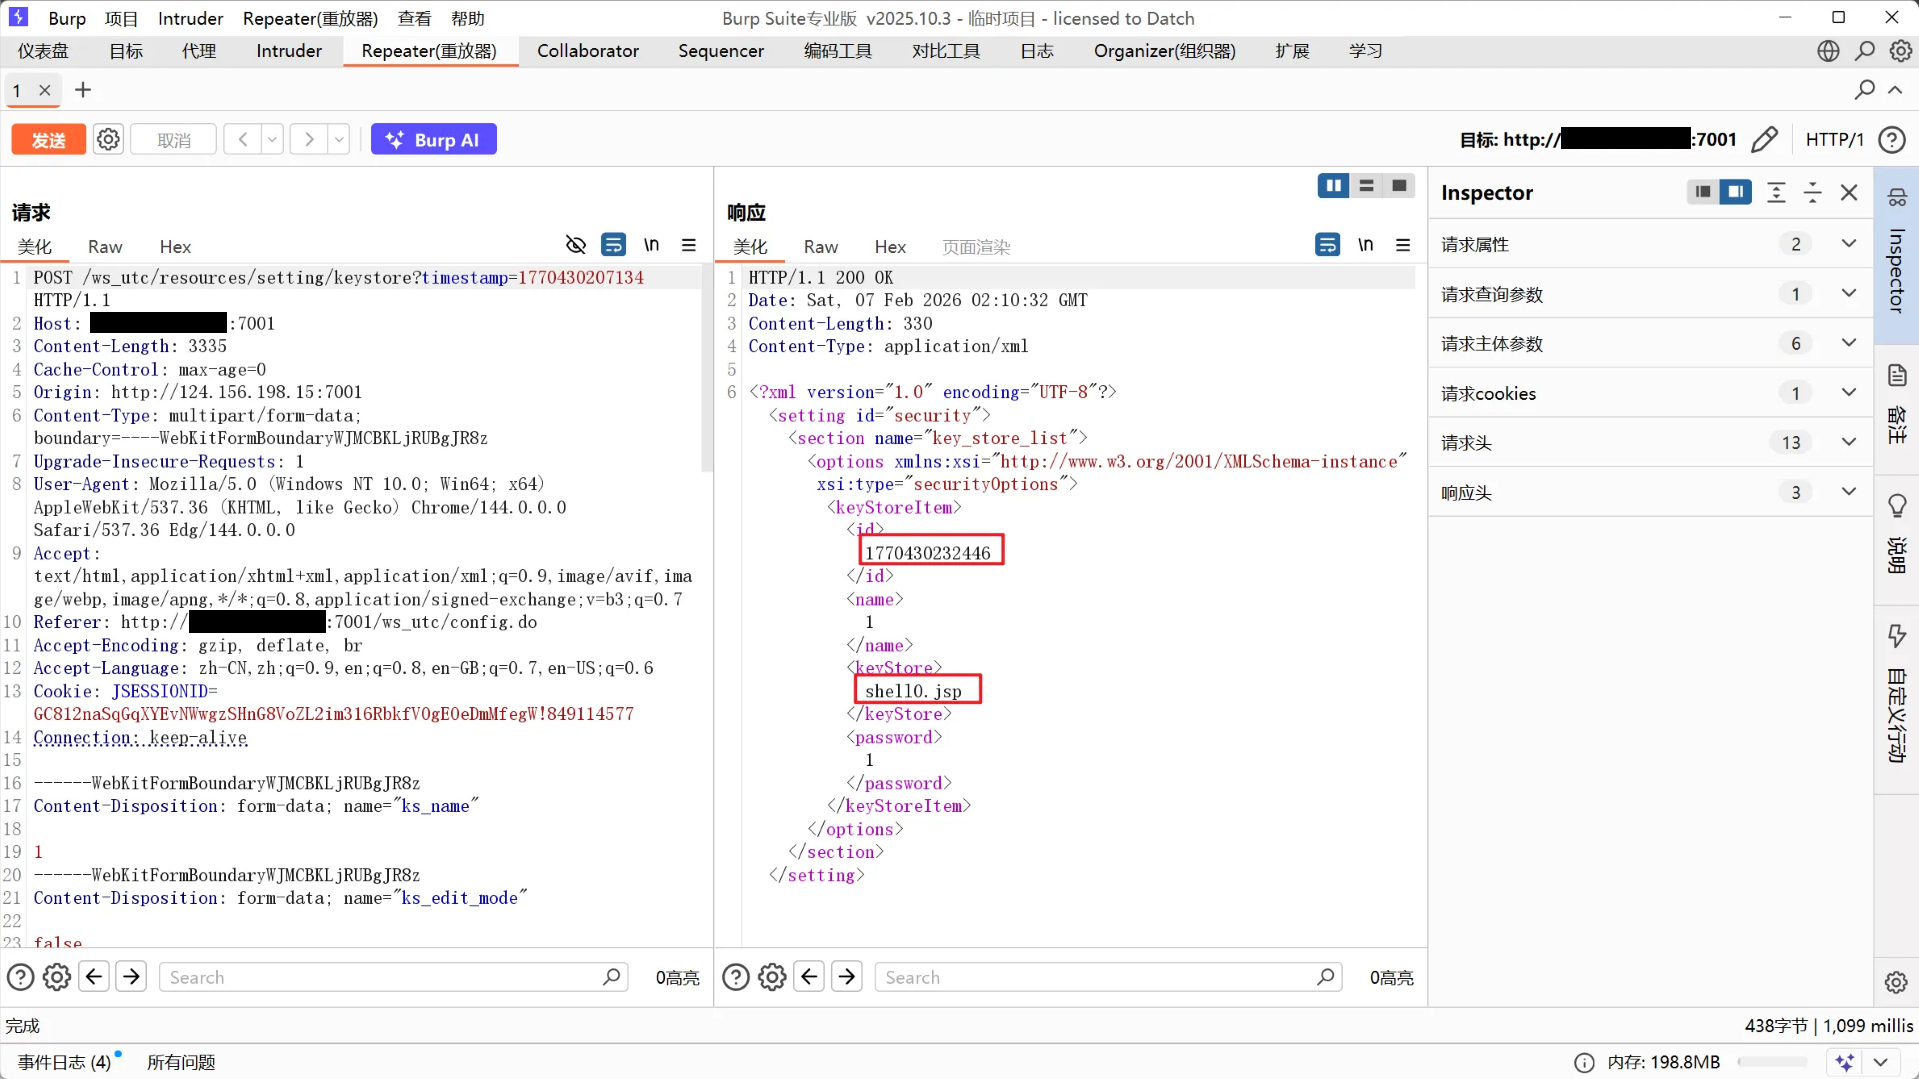Open the Intruder menu in menu bar
1919x1079 pixels.
click(190, 18)
